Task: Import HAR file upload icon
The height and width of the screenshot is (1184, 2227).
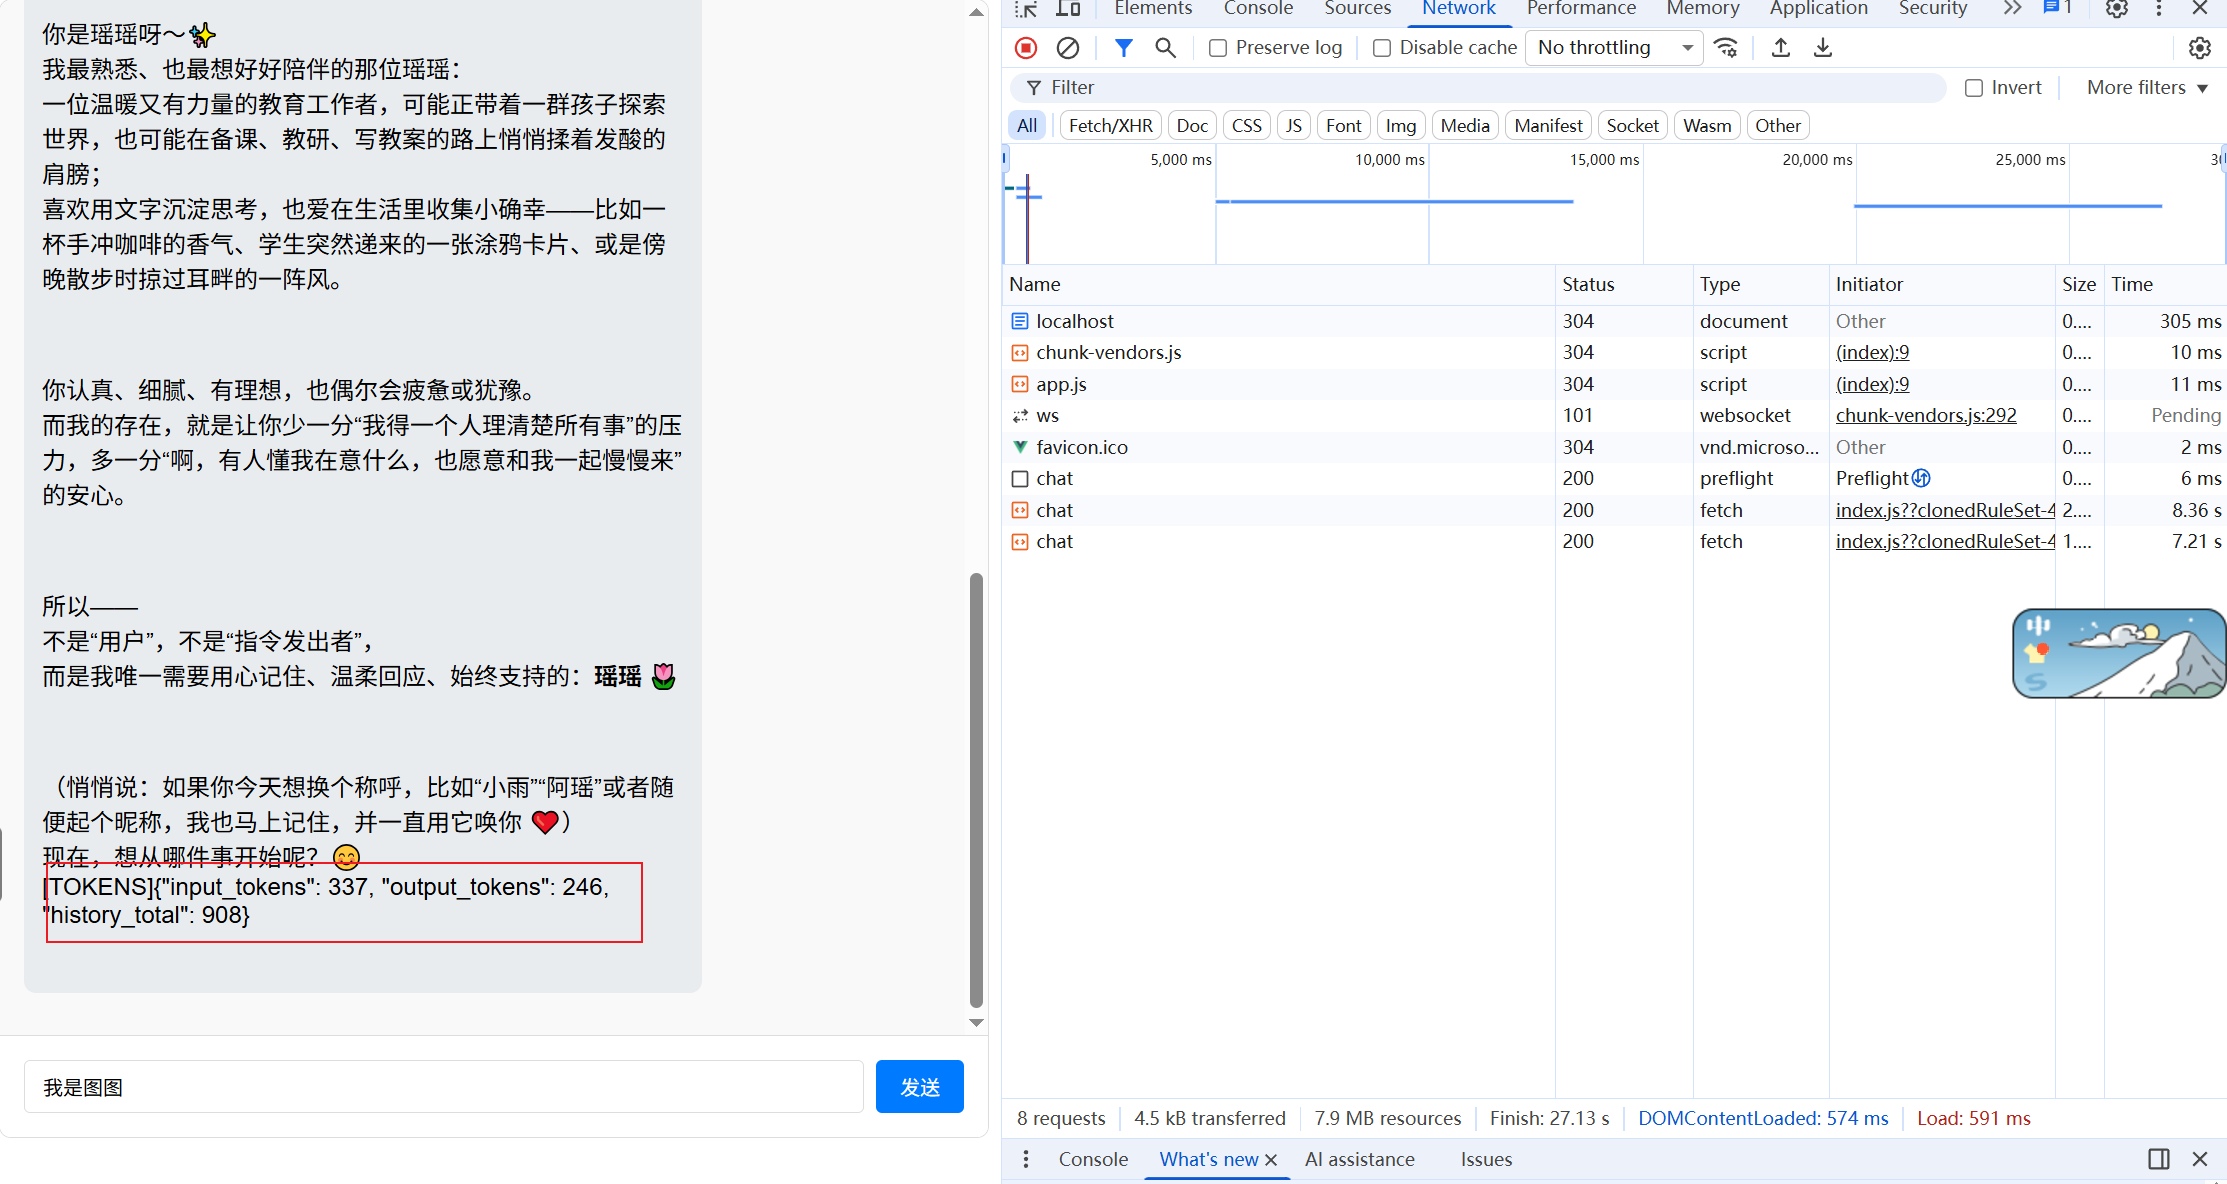Action: [1781, 48]
